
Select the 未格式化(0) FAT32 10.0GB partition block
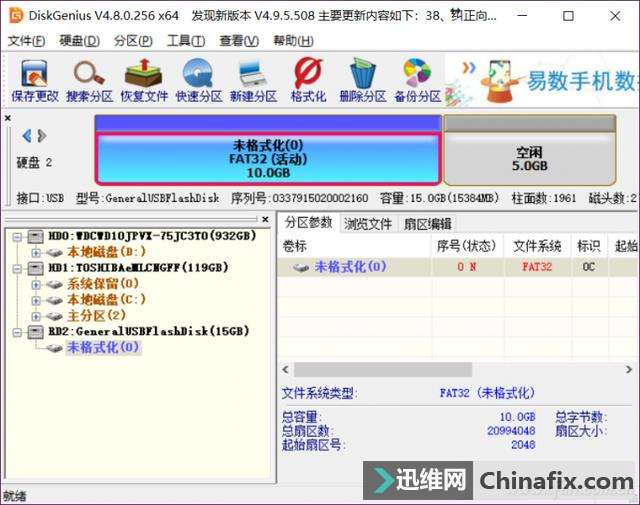tap(268, 158)
